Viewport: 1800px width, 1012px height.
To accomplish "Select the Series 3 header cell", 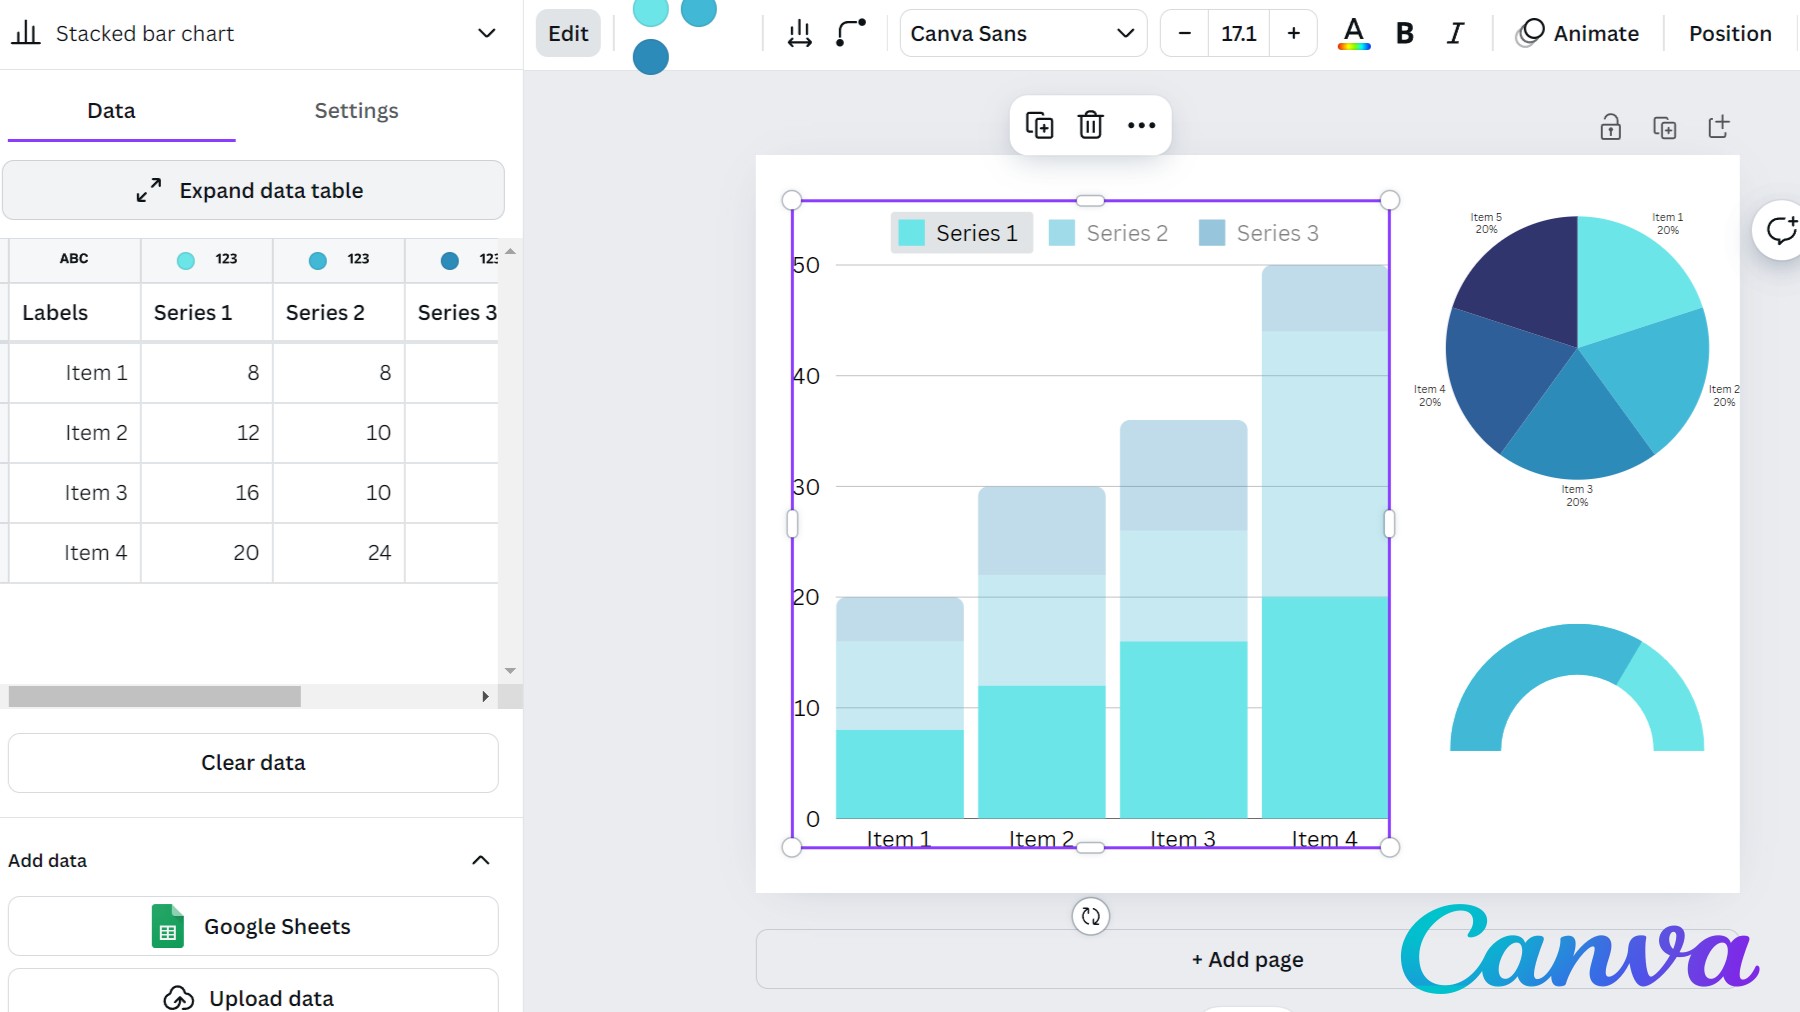I will (452, 313).
